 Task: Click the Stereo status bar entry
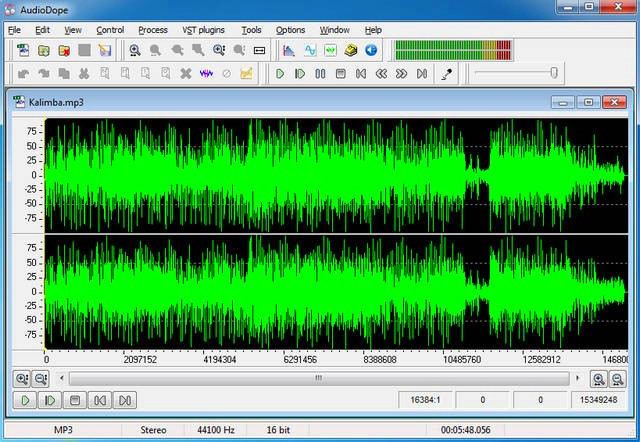(153, 430)
